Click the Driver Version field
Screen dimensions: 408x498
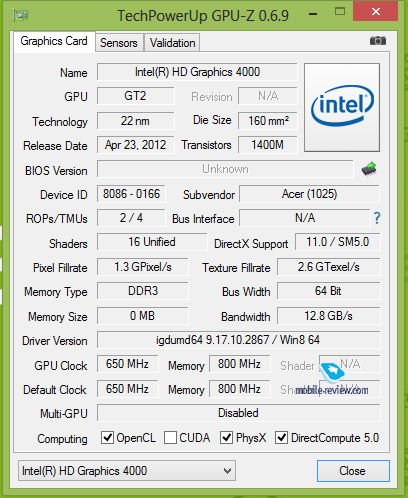[238, 340]
